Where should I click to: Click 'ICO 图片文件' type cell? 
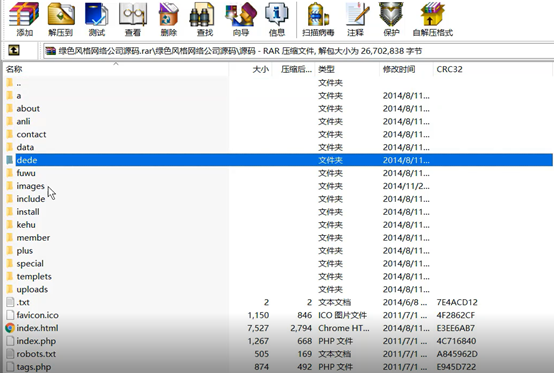point(342,315)
